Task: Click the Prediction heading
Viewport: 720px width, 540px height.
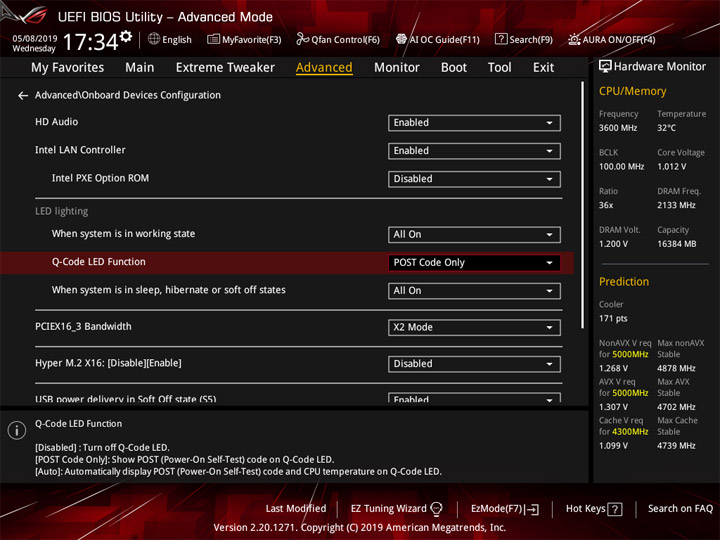Action: point(624,282)
